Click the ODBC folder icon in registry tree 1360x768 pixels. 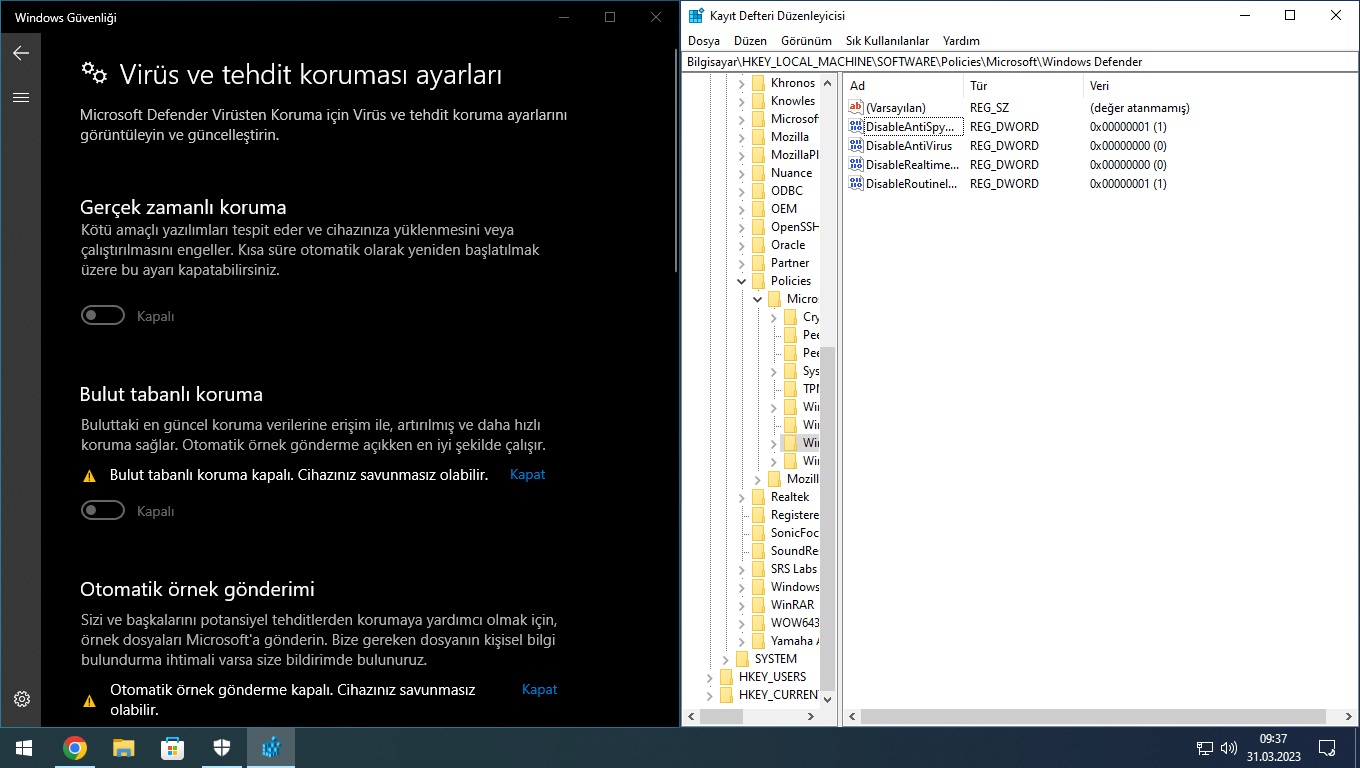pyautogui.click(x=758, y=191)
